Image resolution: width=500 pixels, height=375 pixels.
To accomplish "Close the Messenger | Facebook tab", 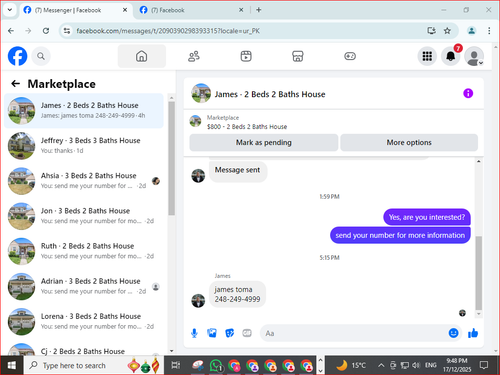I will [x=125, y=10].
